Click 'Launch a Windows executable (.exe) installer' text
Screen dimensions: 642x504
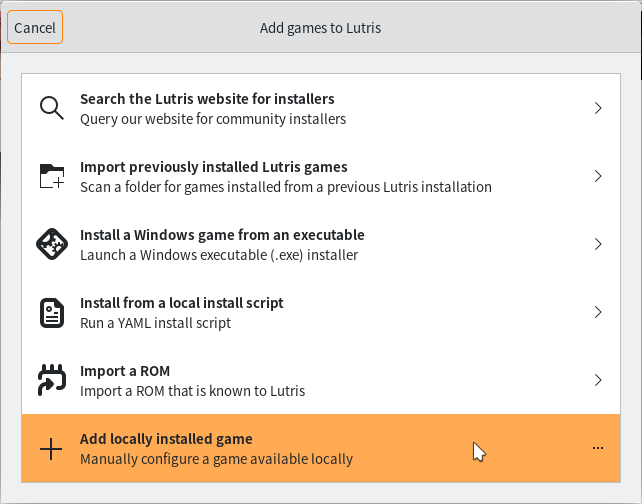(219, 255)
